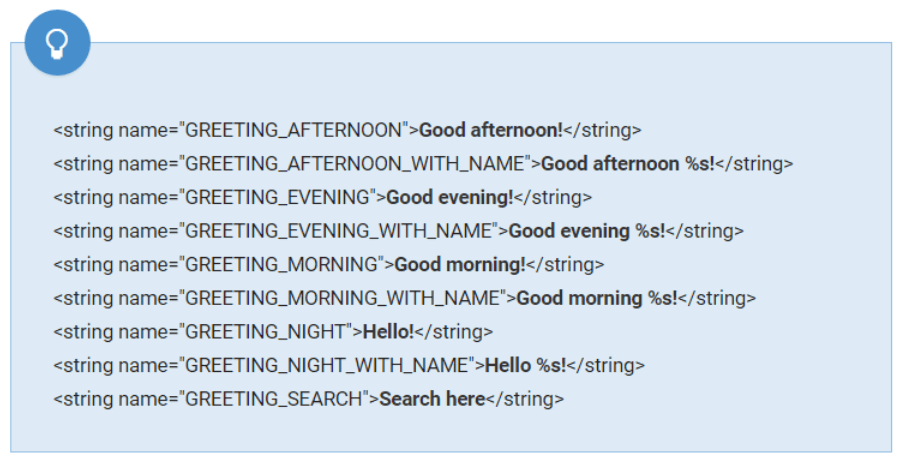Click the bold text "Hello!"
Screen dimensions: 899x465
[x=388, y=332]
